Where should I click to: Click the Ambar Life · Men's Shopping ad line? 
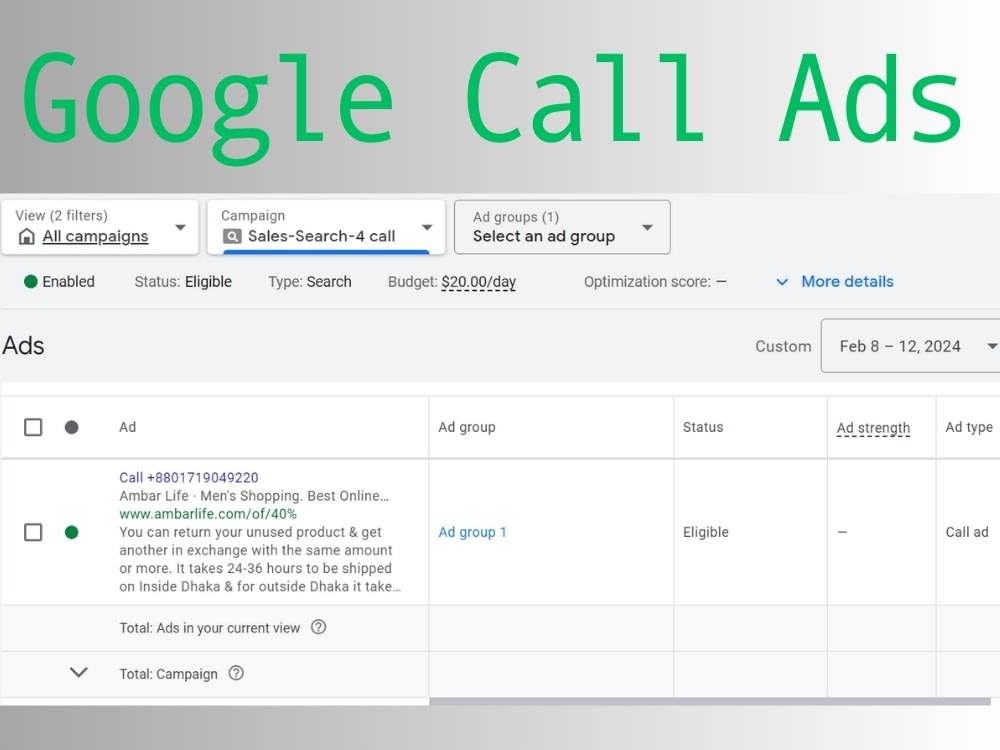[x=254, y=496]
